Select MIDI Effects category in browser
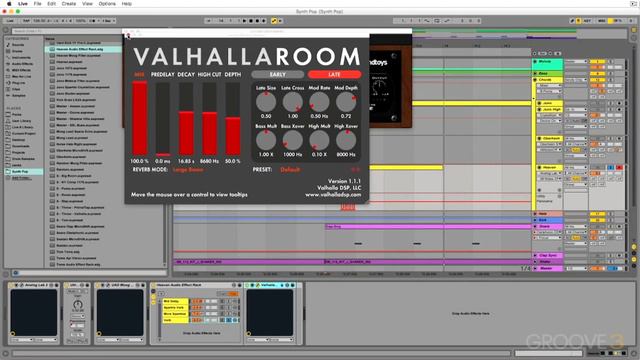Screen dimensions: 640x360 tap(22, 70)
